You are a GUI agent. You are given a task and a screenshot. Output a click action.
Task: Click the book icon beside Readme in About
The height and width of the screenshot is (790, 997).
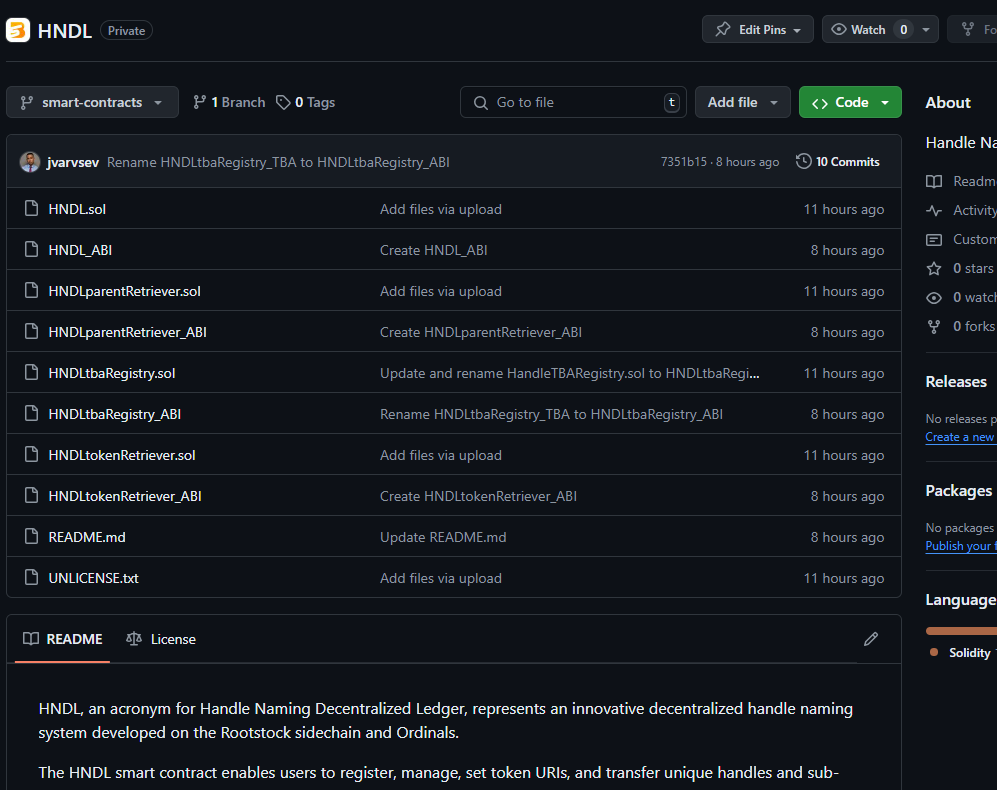point(934,181)
